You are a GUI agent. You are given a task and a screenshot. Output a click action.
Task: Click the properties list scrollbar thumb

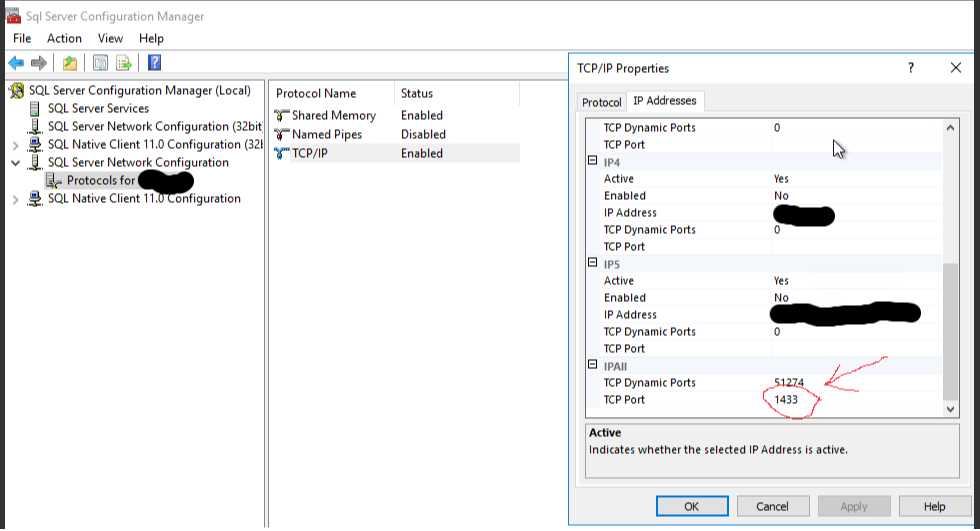[x=950, y=331]
